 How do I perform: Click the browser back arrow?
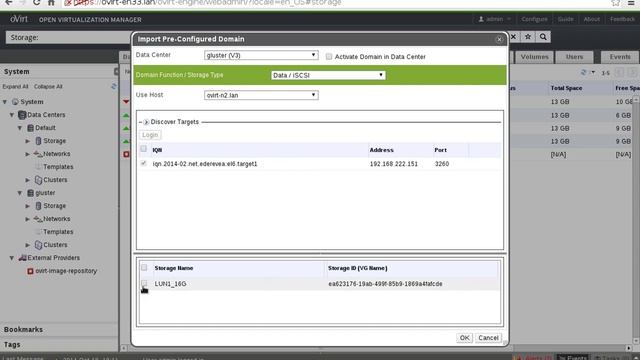pyautogui.click(x=8, y=2)
